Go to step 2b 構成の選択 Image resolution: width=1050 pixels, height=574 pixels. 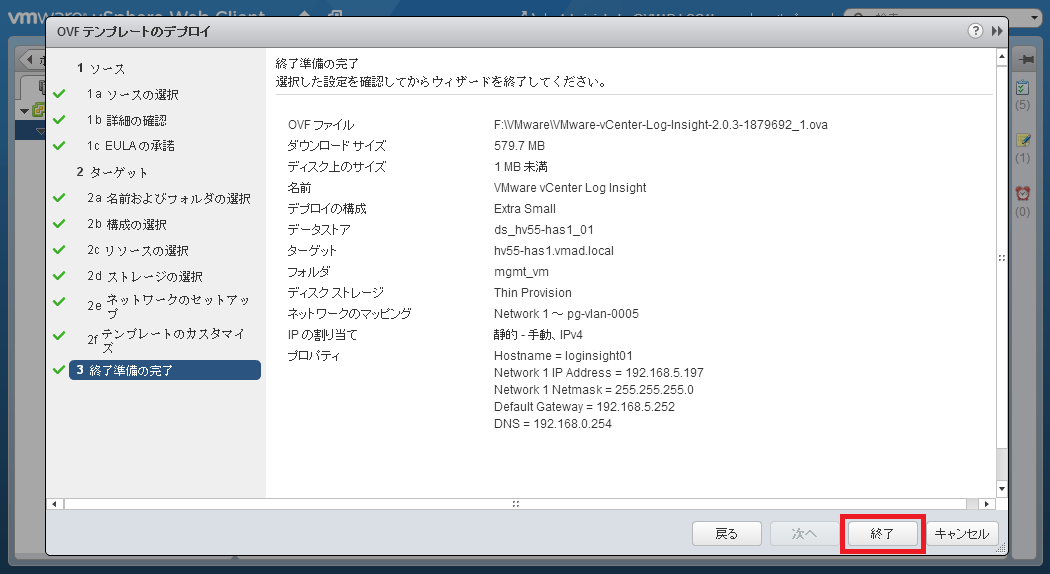pos(127,224)
